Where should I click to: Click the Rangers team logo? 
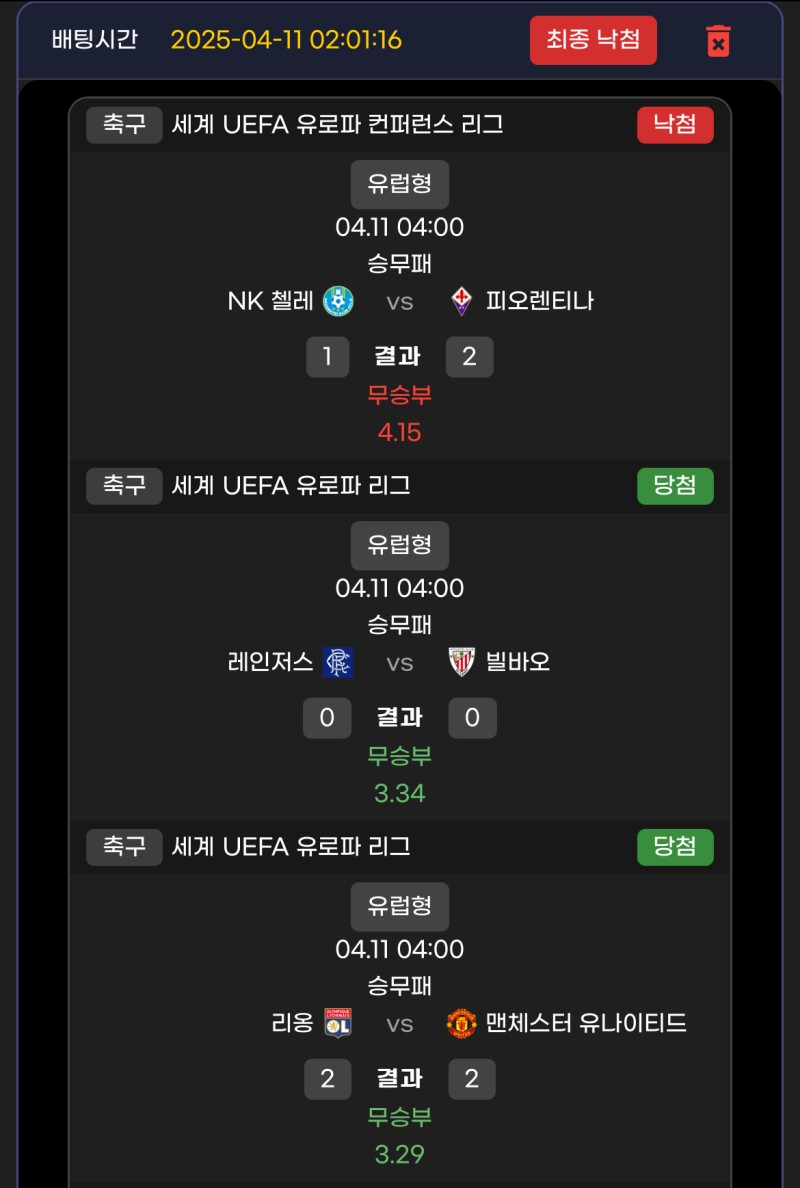pos(338,662)
